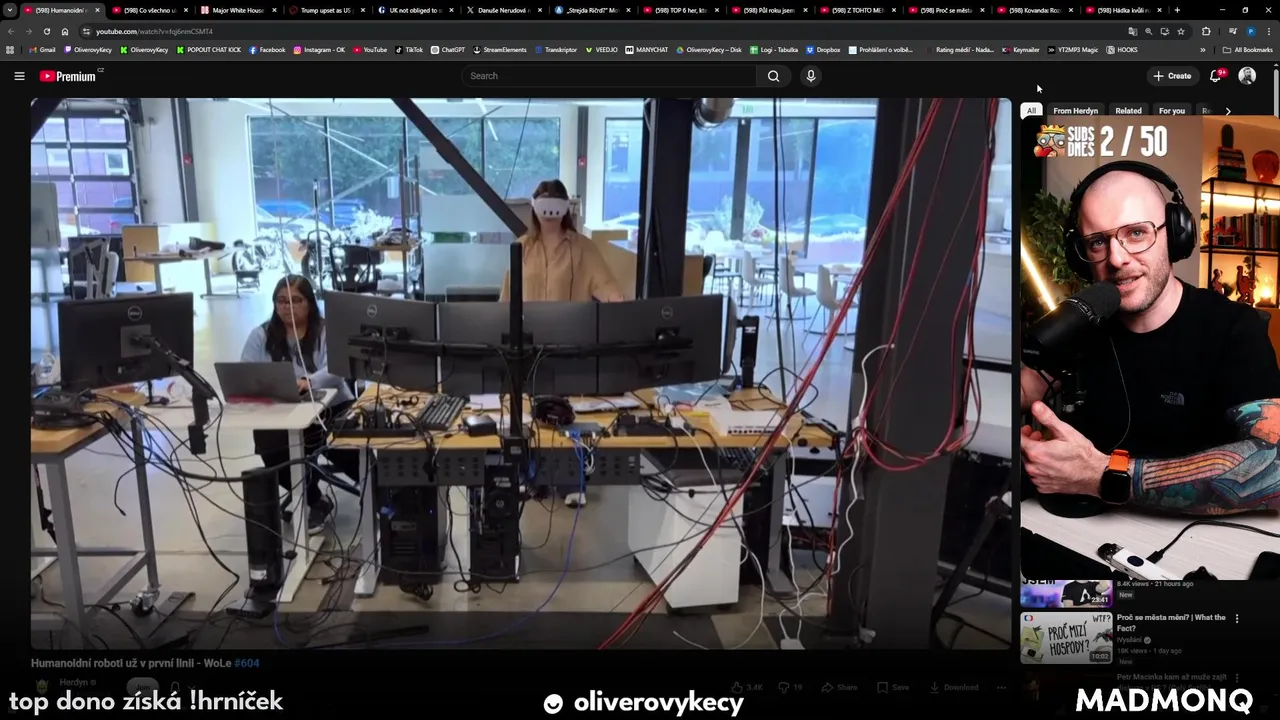This screenshot has width=1280, height=720.
Task: Open the Facebook bookmark
Action: 267,49
